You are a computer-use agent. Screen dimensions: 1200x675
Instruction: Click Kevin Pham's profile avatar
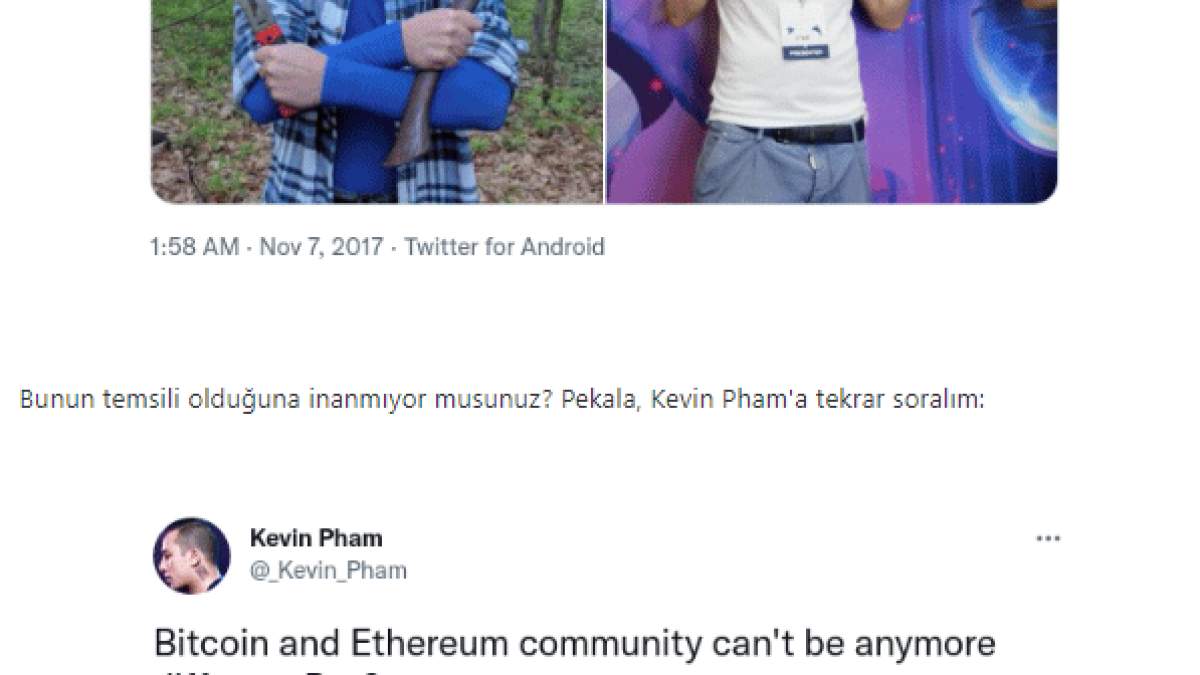coord(191,555)
